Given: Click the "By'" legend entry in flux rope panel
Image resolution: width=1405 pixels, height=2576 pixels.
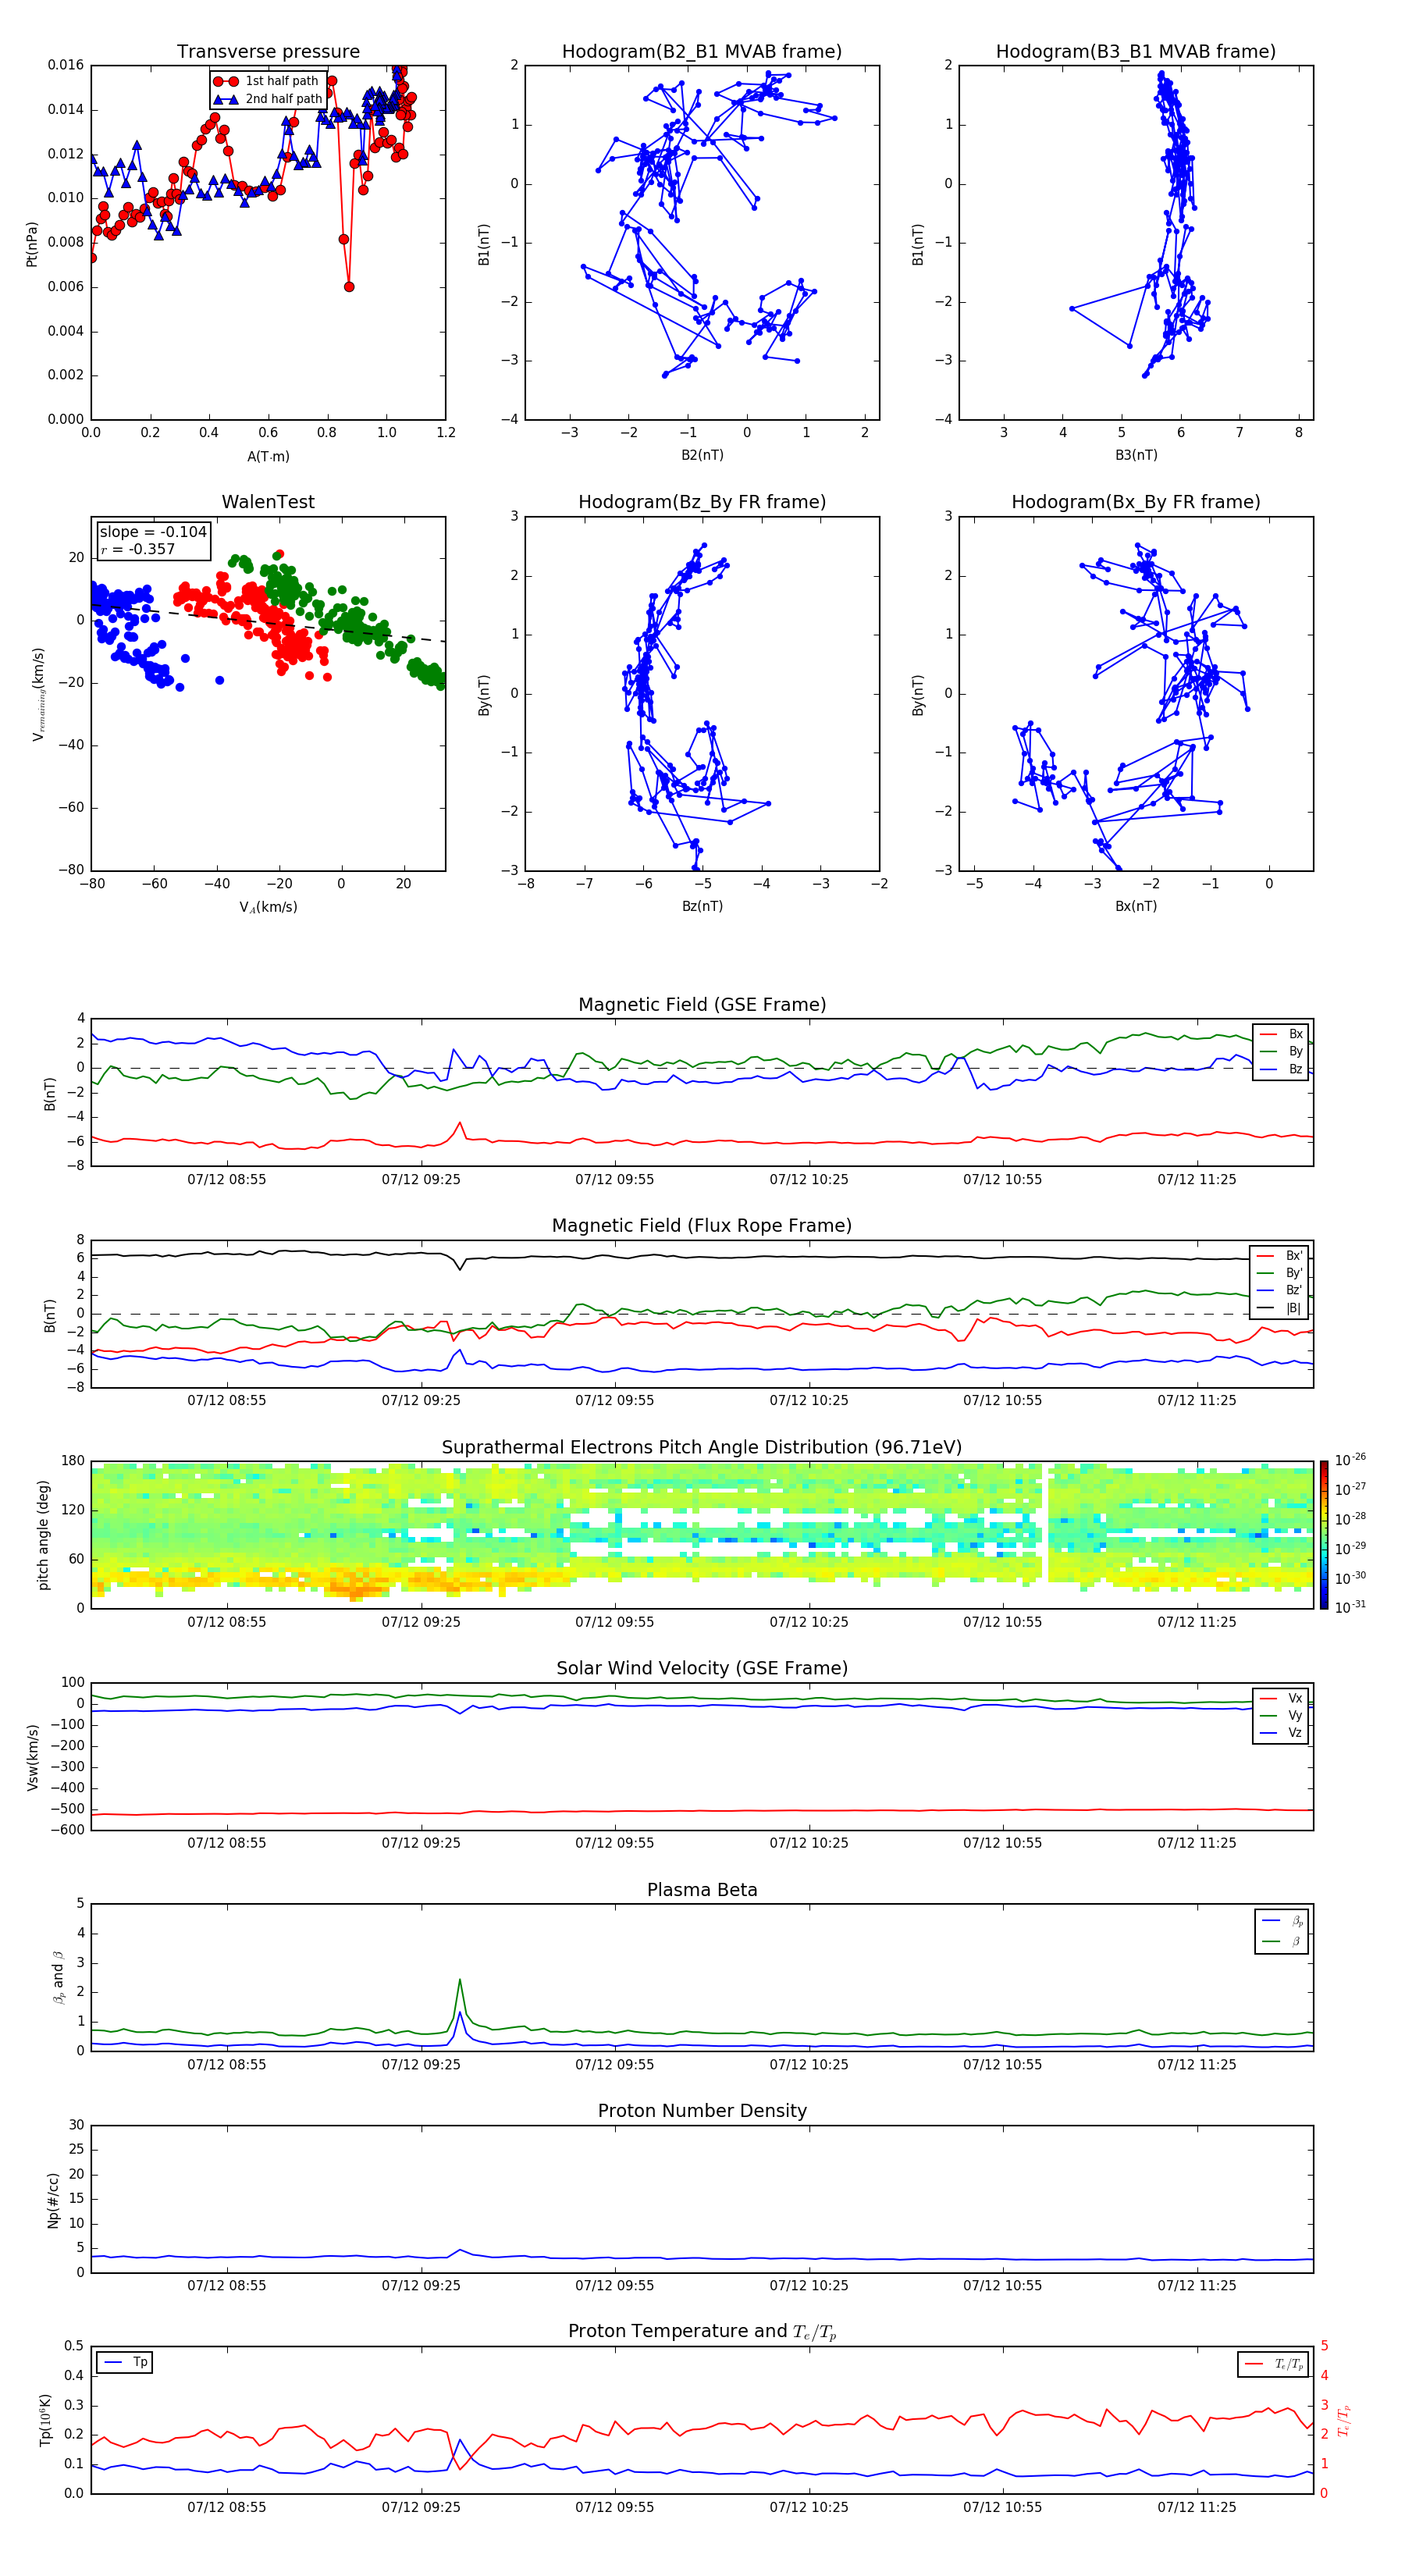Looking at the screenshot, I should pyautogui.click(x=1280, y=1273).
